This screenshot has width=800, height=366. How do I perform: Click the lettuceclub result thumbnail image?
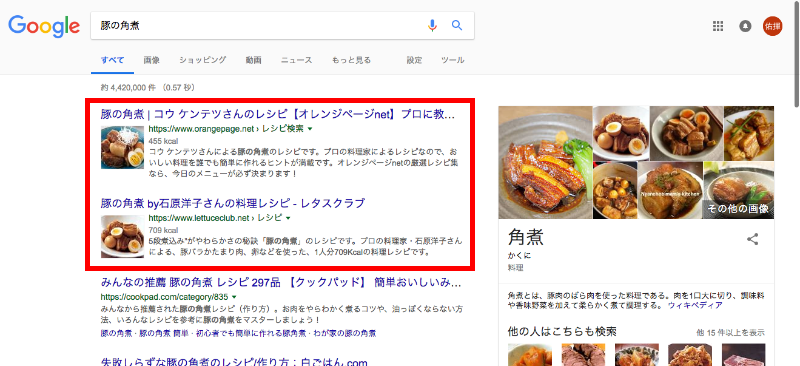(122, 236)
